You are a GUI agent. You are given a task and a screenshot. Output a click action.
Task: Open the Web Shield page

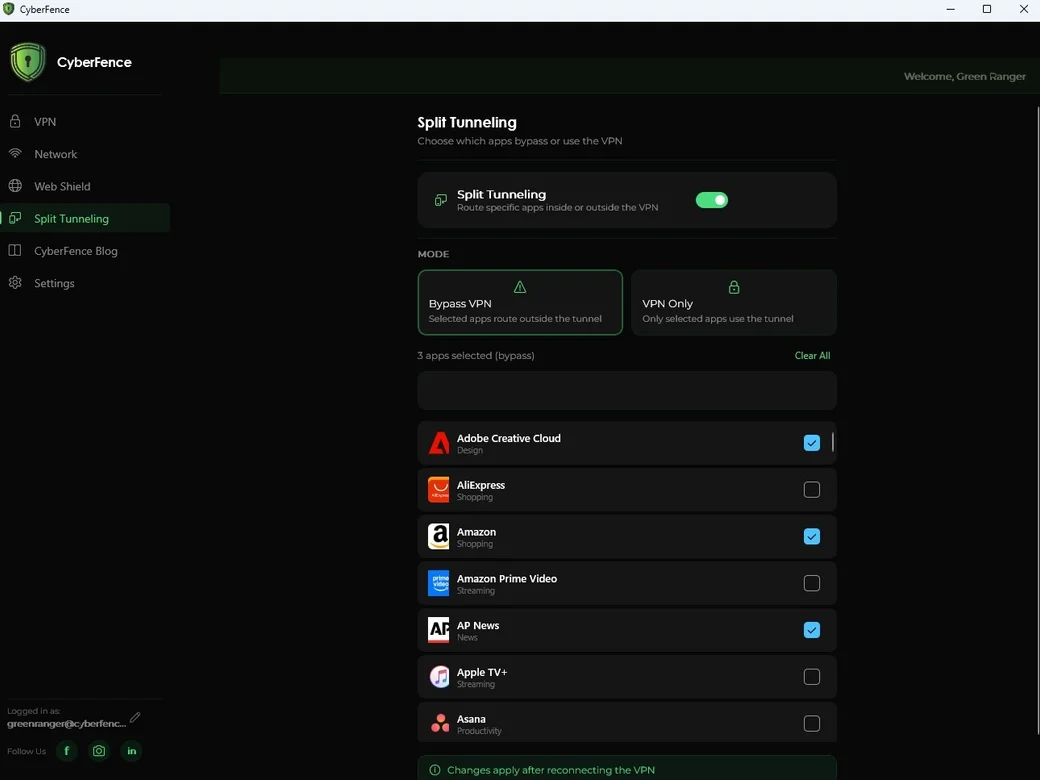tap(85, 186)
